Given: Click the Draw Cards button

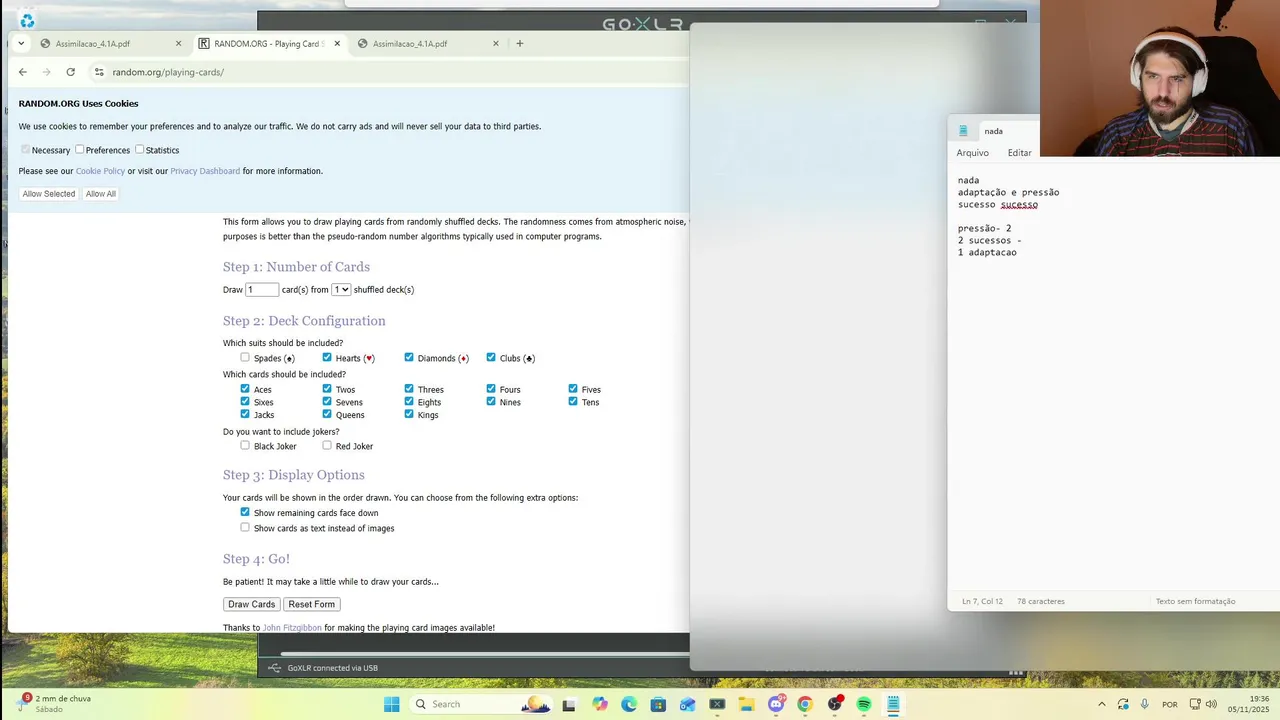Looking at the screenshot, I should (x=251, y=604).
